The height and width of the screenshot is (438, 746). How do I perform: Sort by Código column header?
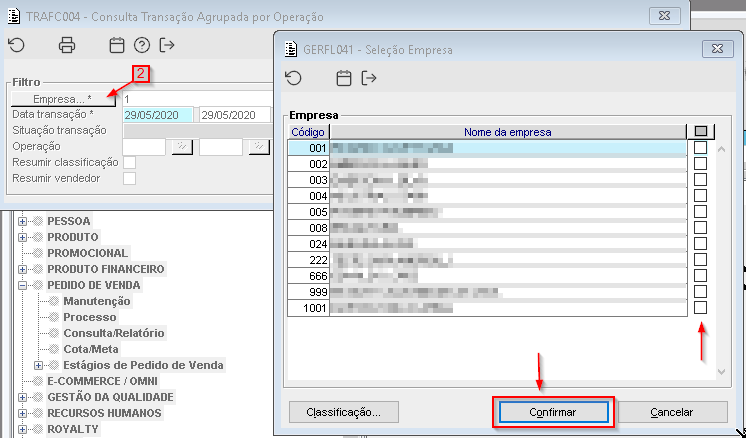point(308,132)
